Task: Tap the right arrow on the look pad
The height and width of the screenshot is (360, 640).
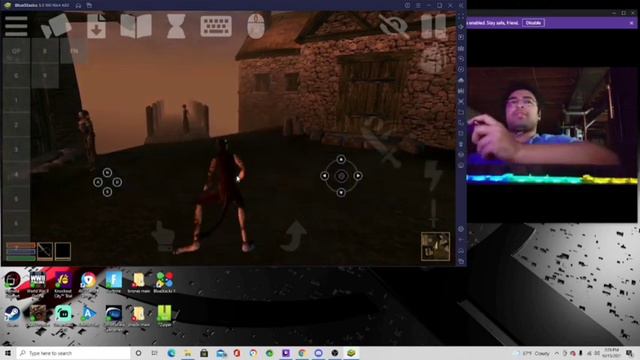Action: pyautogui.click(x=358, y=176)
